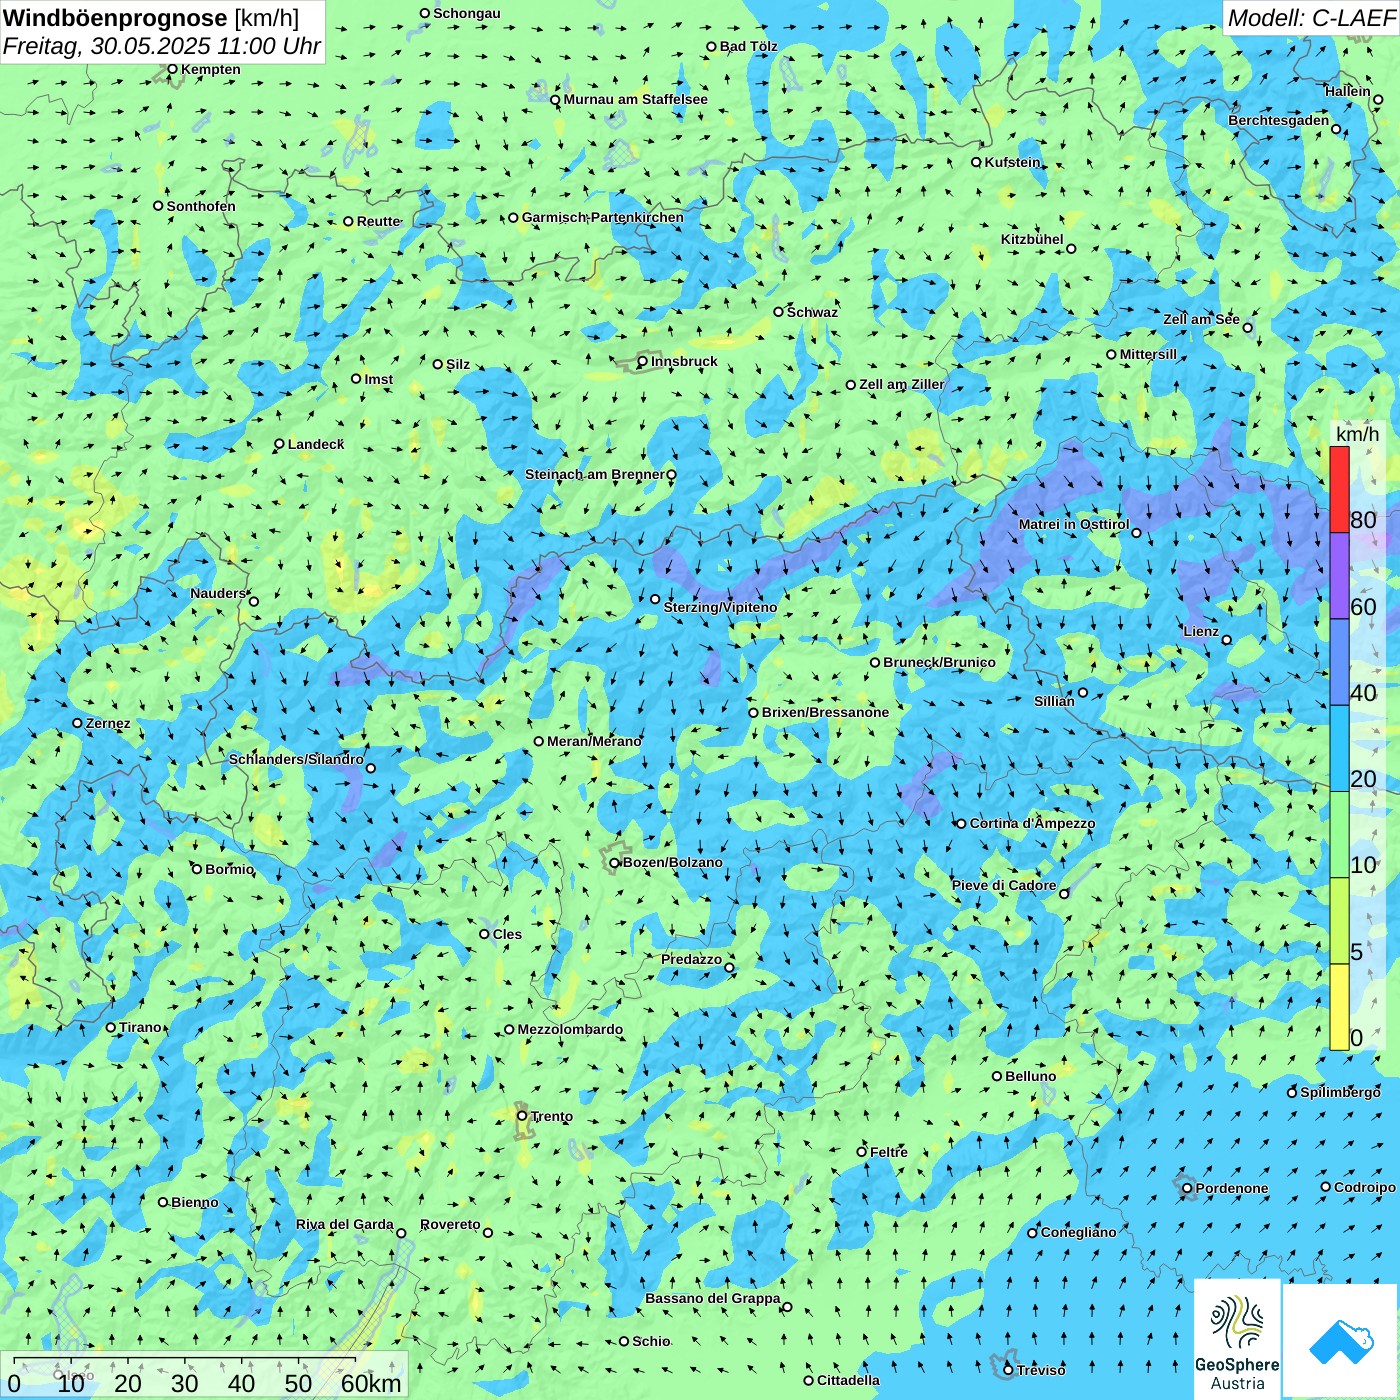Viewport: 1400px width, 1400px height.
Task: Click the Kufstein location dot
Action: [x=977, y=162]
